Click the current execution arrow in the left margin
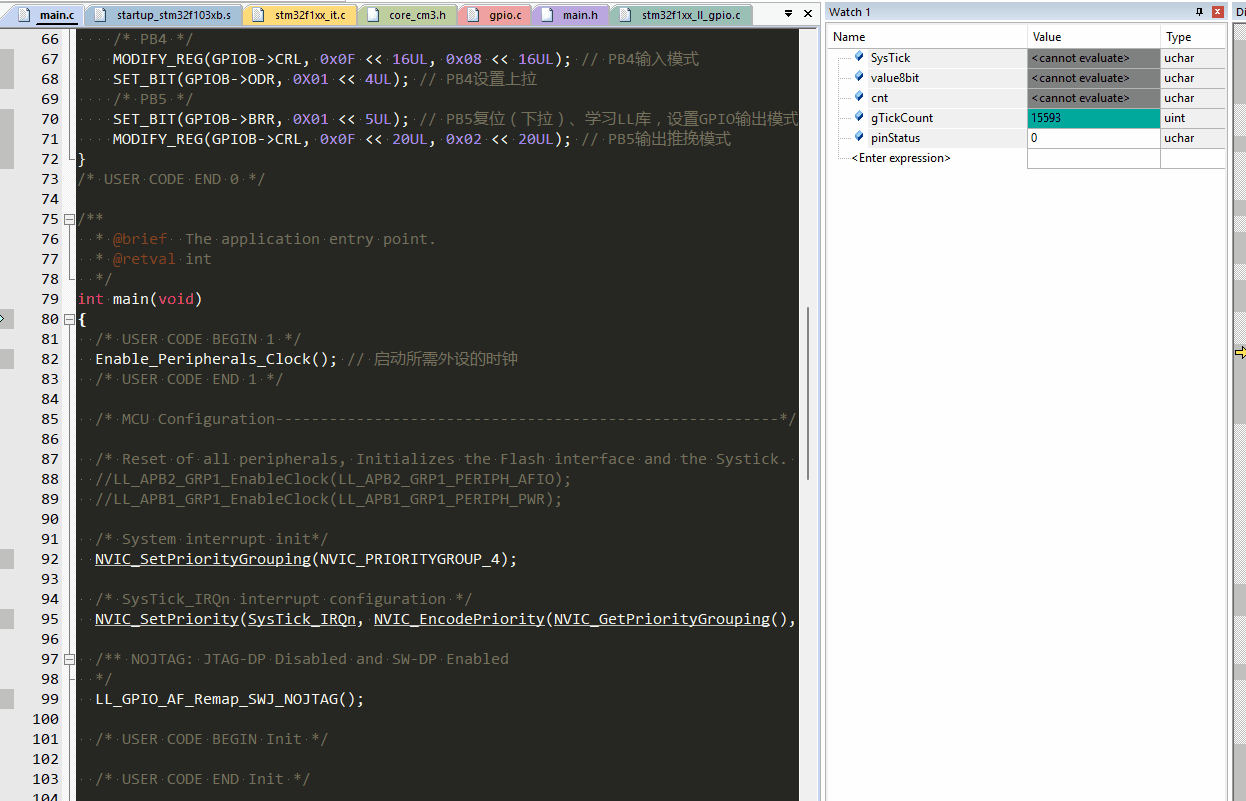The width and height of the screenshot is (1246, 801). (4, 318)
